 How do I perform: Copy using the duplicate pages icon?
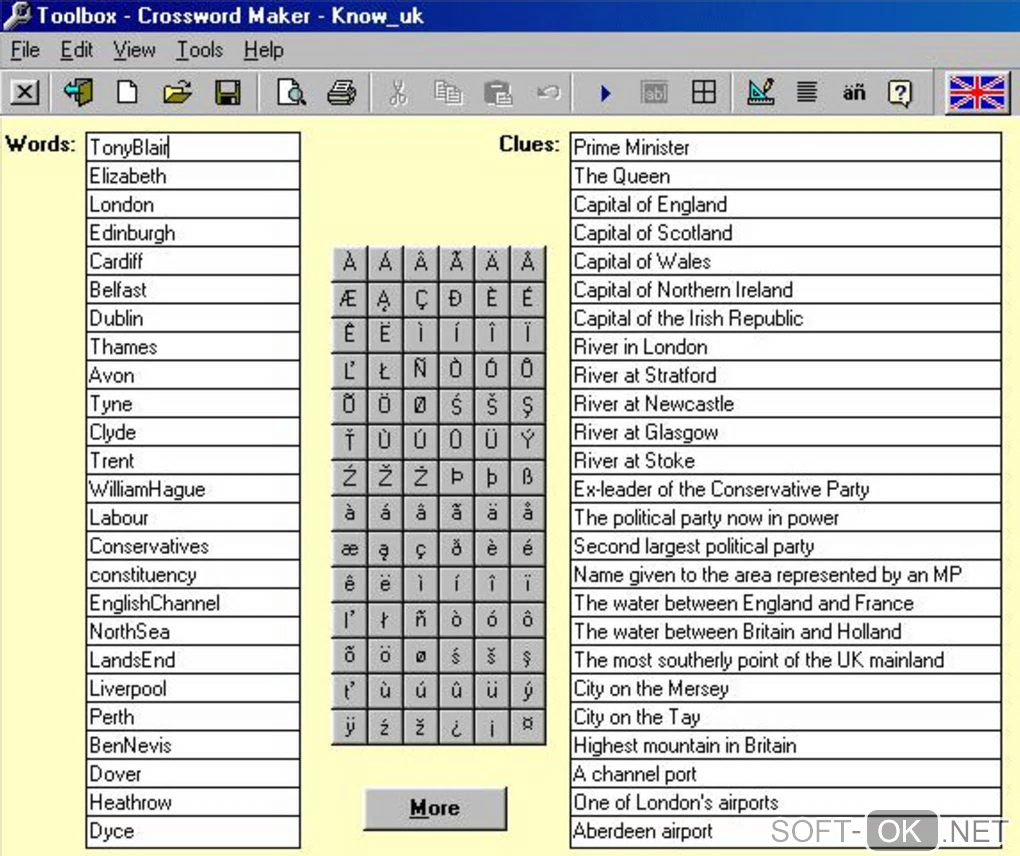tap(448, 92)
